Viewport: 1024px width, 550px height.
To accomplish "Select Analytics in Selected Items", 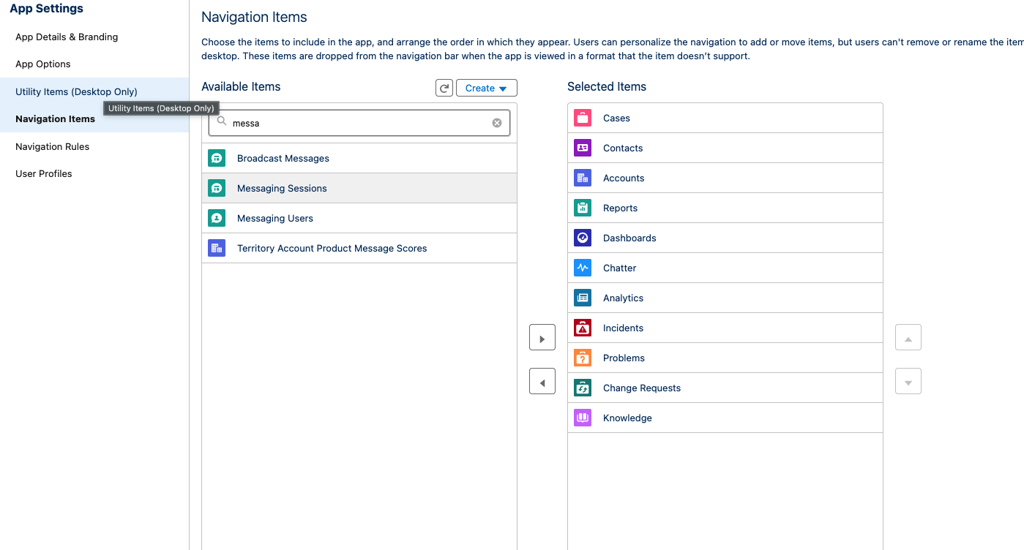I will point(725,298).
